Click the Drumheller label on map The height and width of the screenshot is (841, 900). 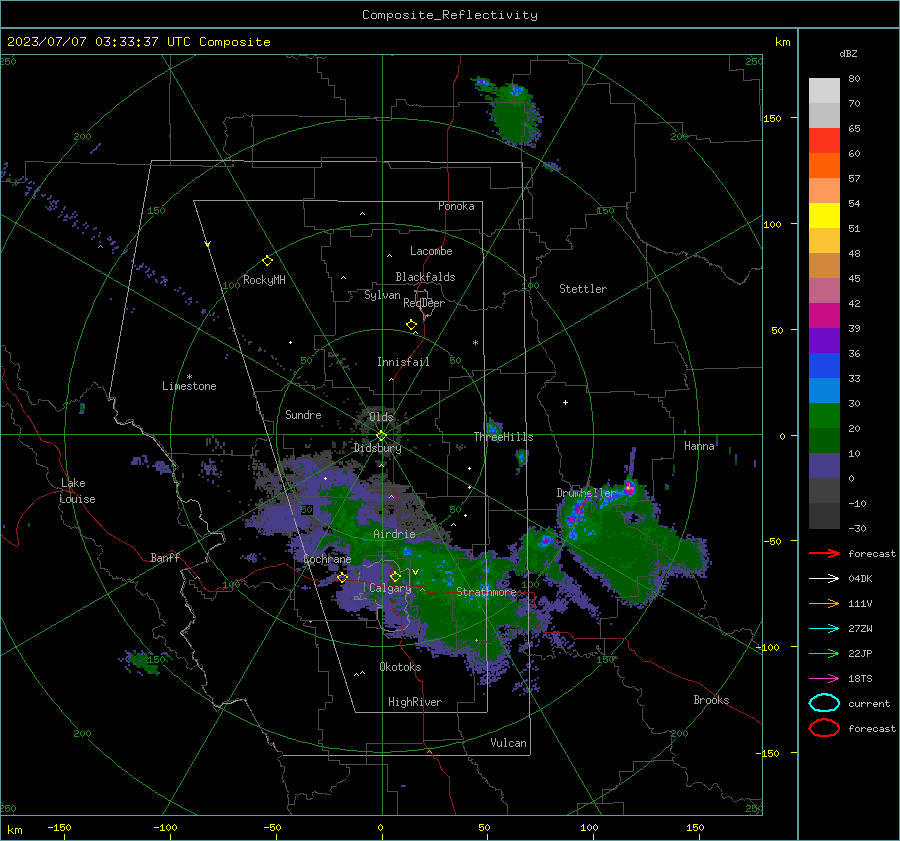(586, 493)
